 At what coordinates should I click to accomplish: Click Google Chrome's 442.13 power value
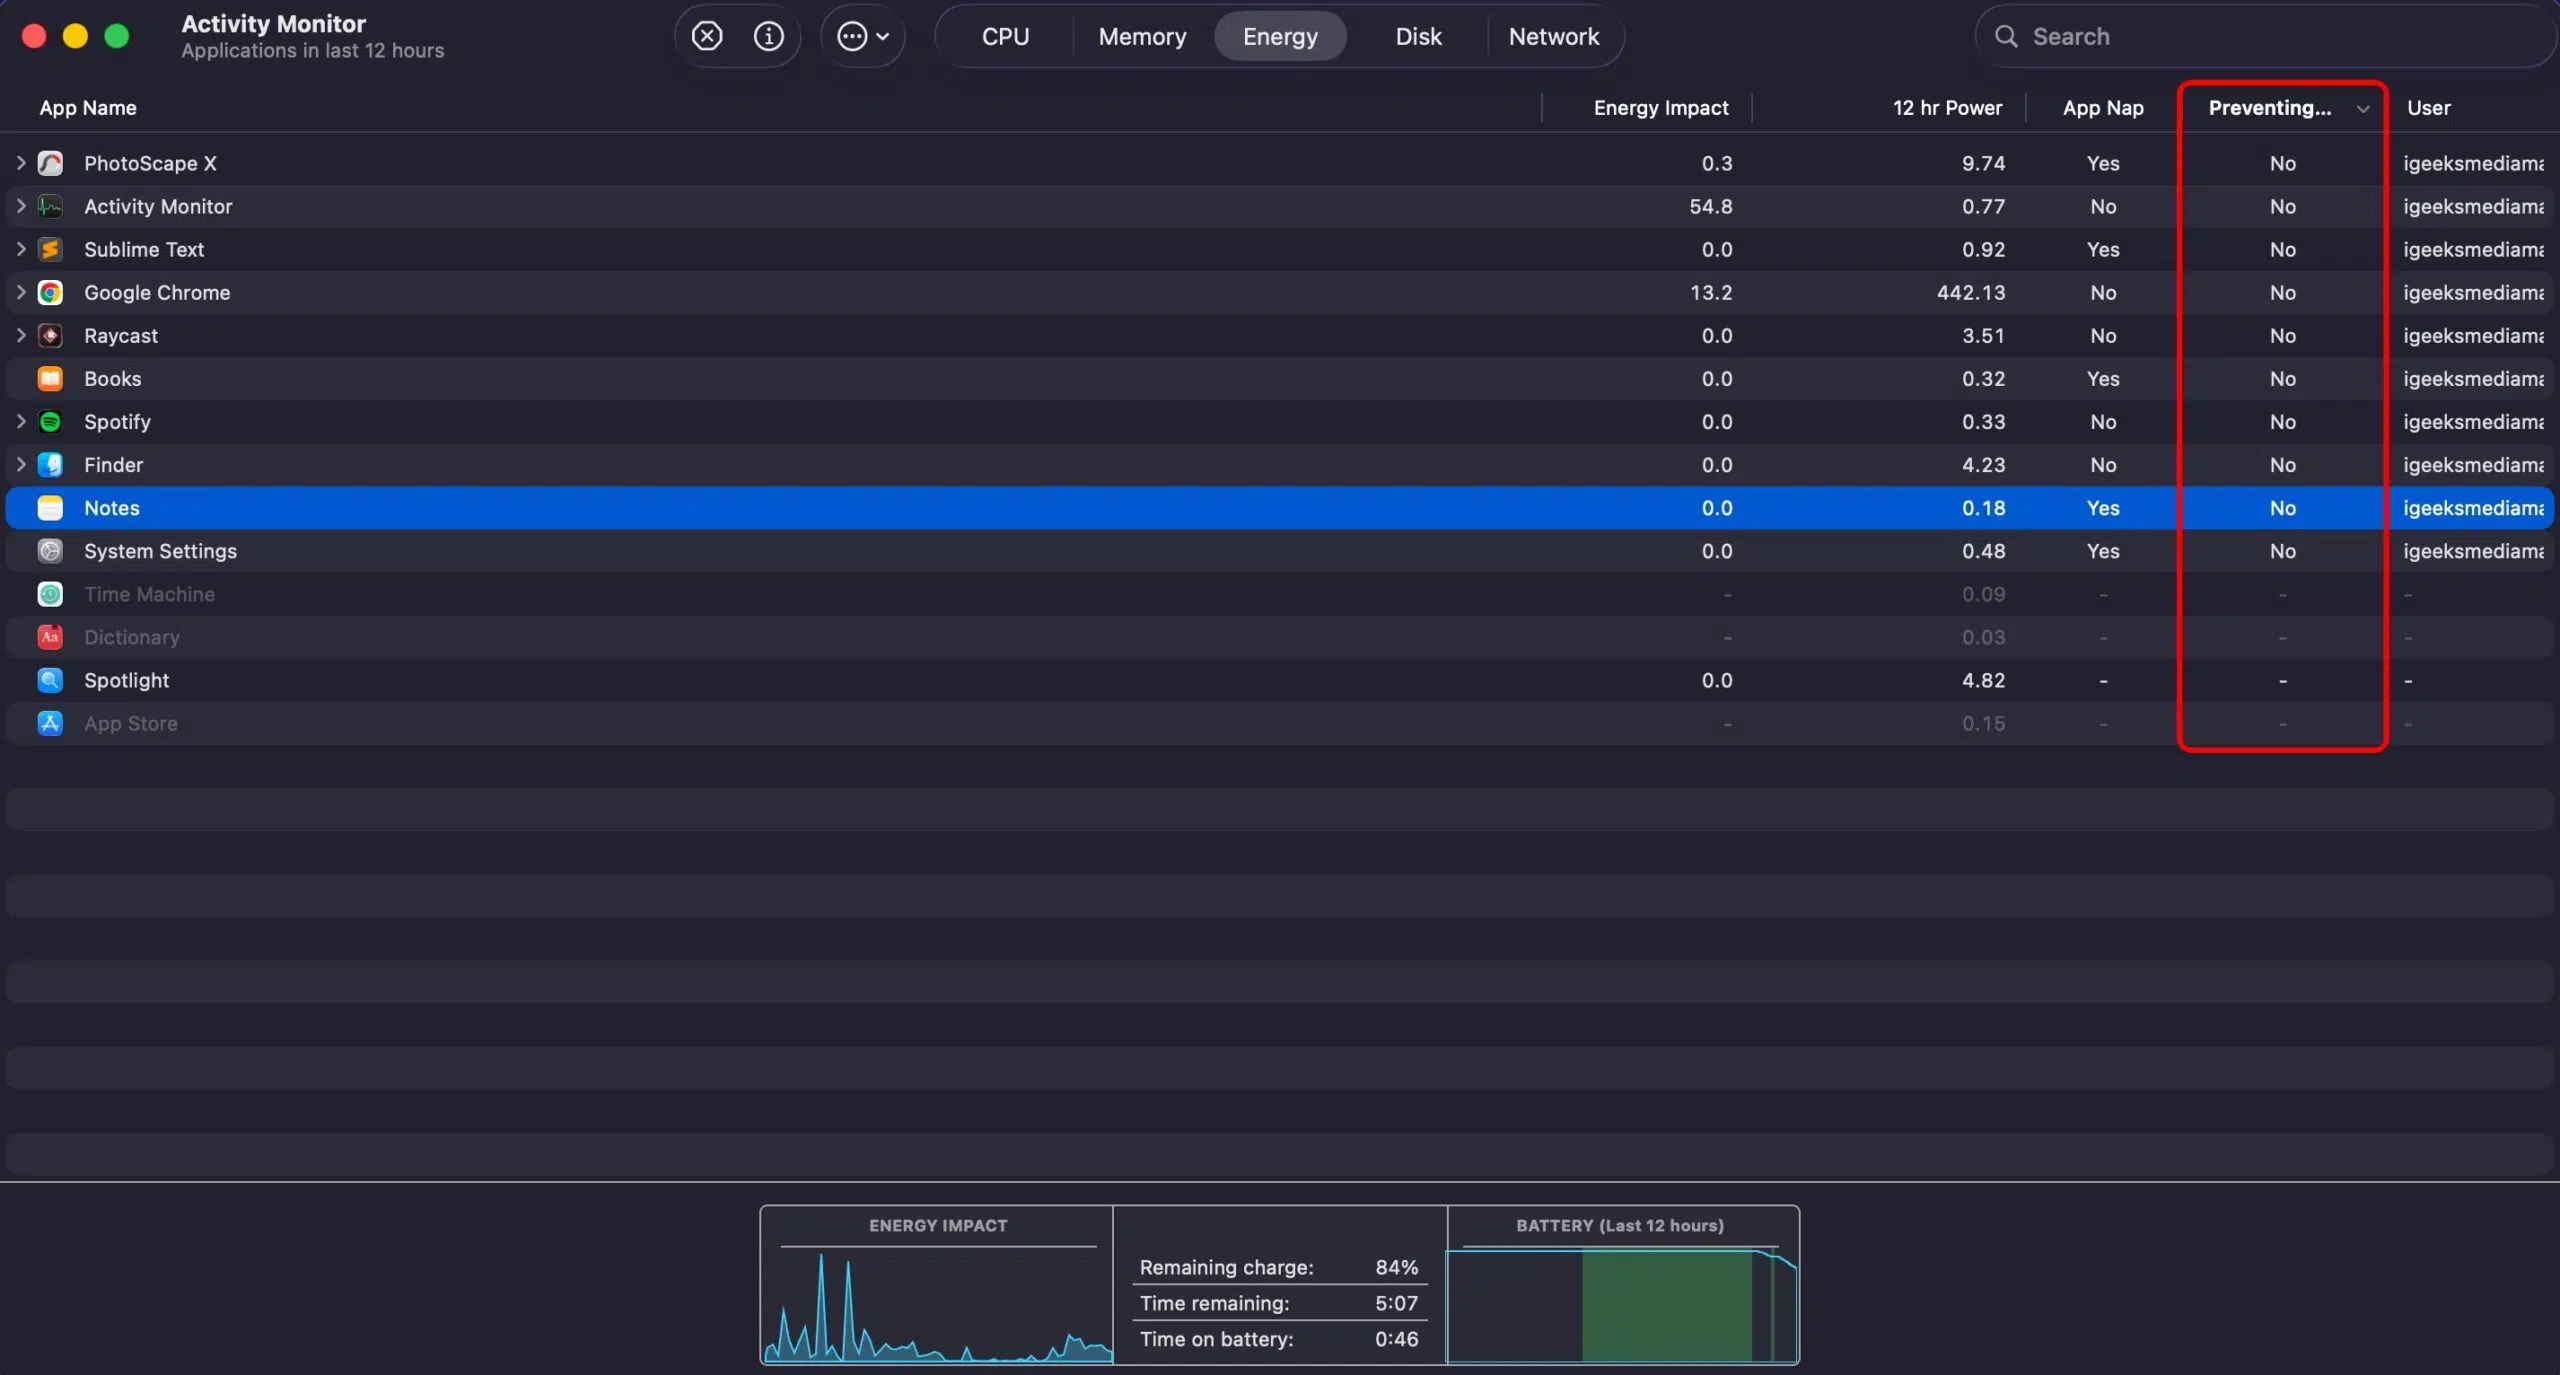(1970, 292)
